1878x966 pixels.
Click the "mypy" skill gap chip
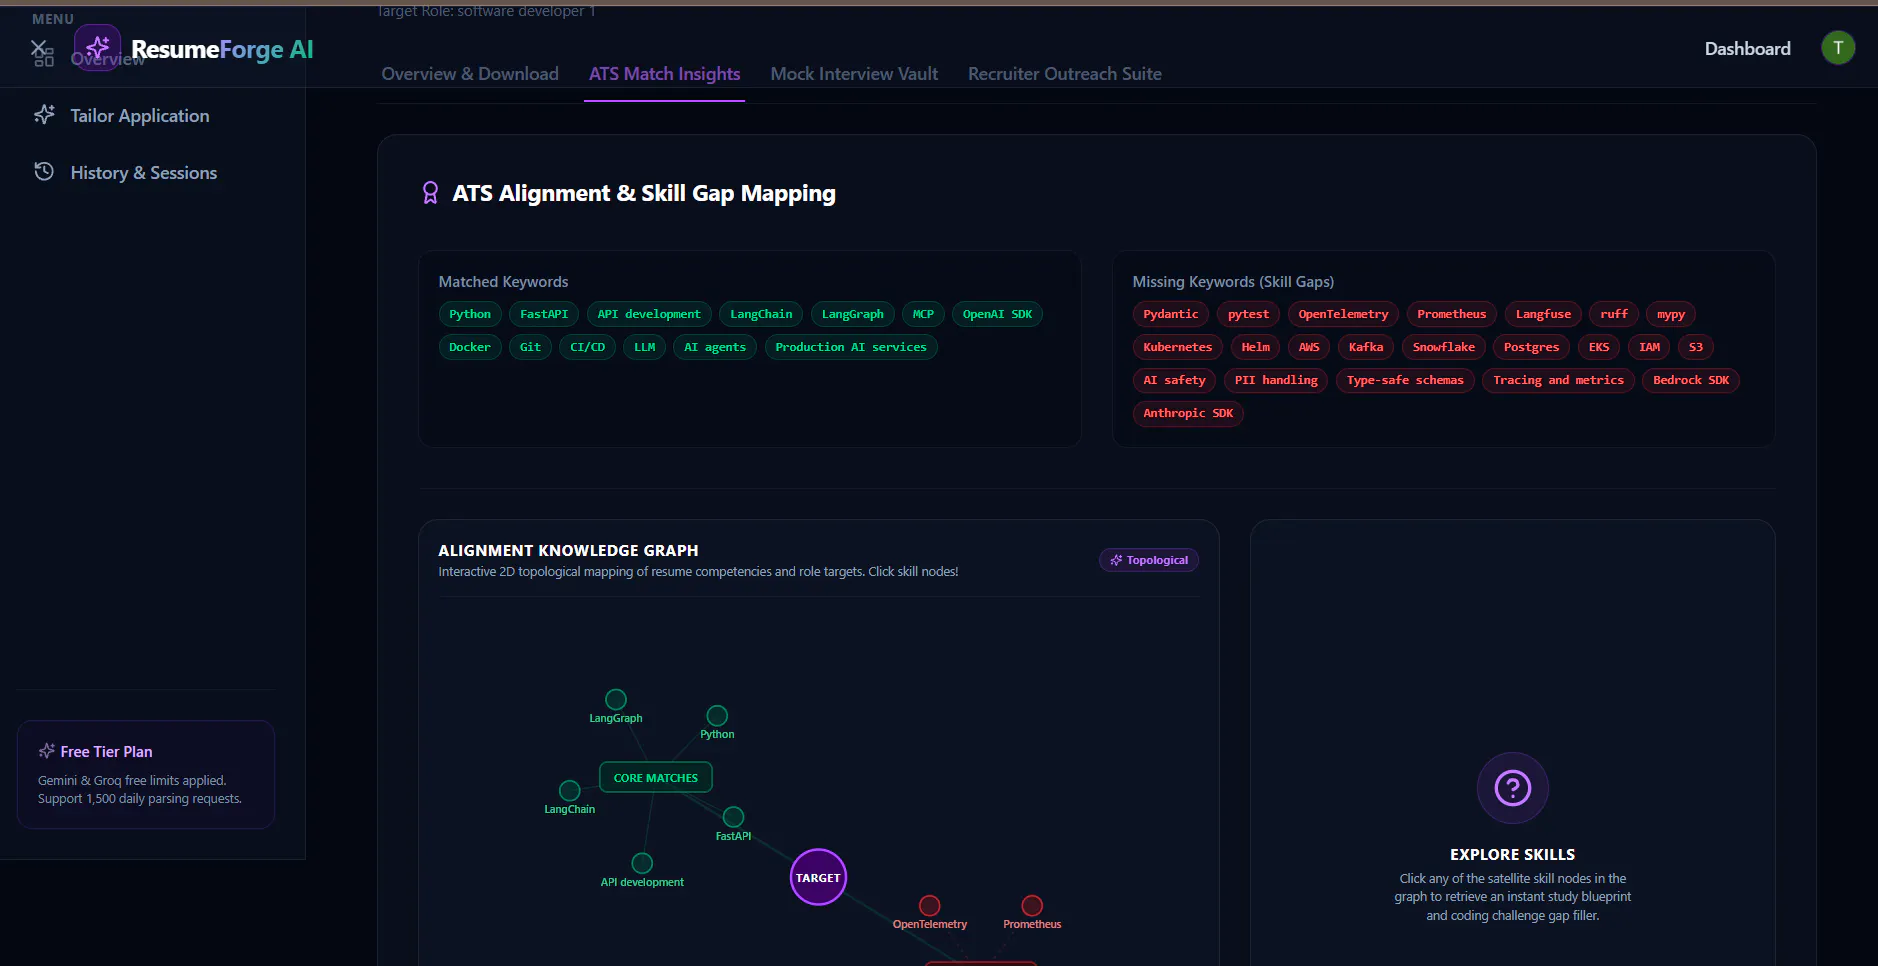point(1671,314)
